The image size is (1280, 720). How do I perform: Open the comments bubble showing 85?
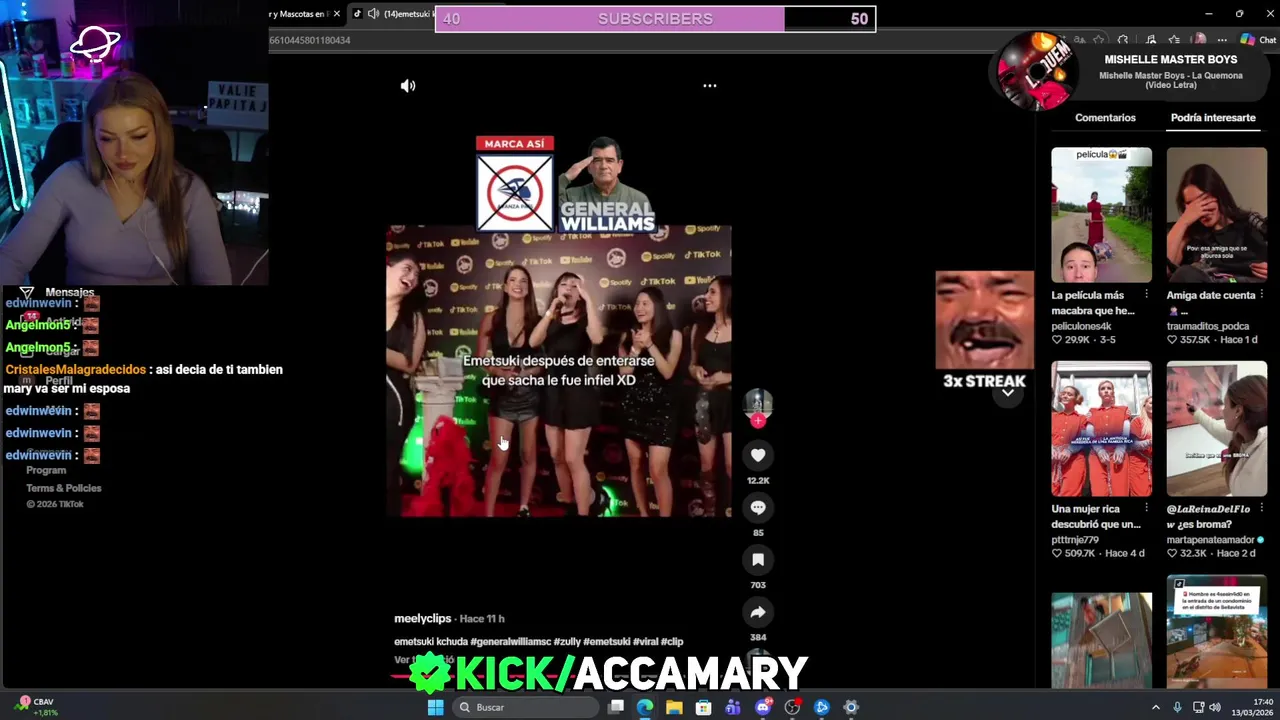pos(758,508)
